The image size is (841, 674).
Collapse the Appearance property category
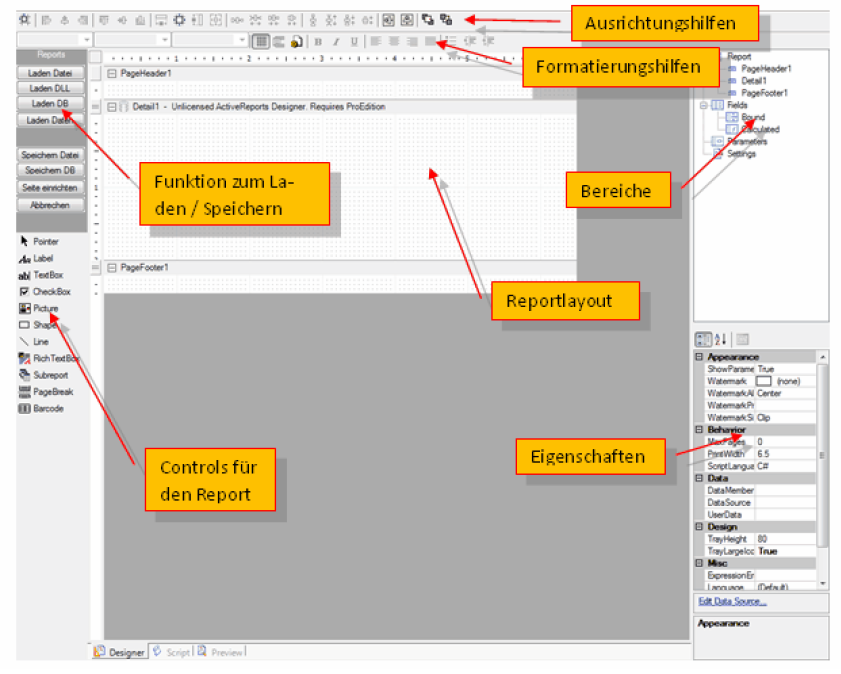[x=699, y=357]
